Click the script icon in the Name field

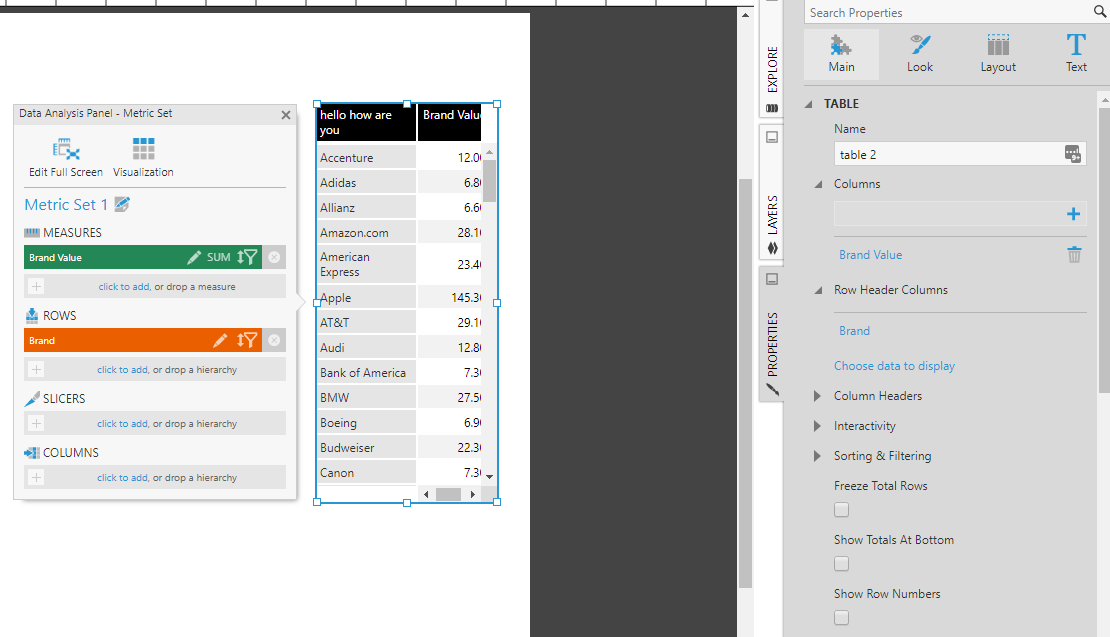(x=1072, y=154)
